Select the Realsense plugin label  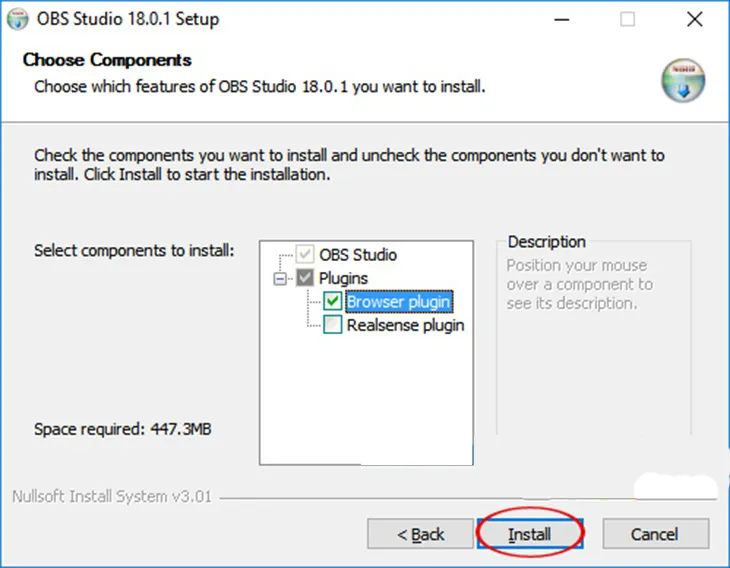(405, 325)
